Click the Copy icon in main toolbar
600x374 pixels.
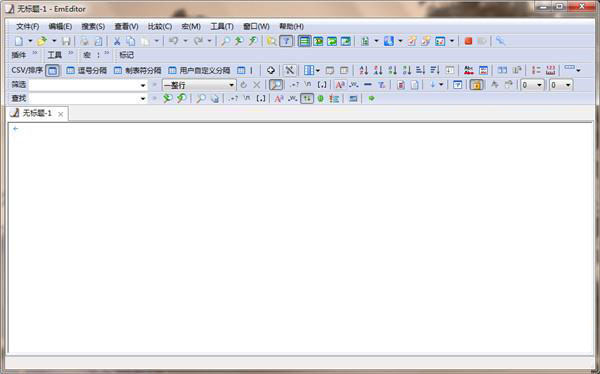[131, 41]
